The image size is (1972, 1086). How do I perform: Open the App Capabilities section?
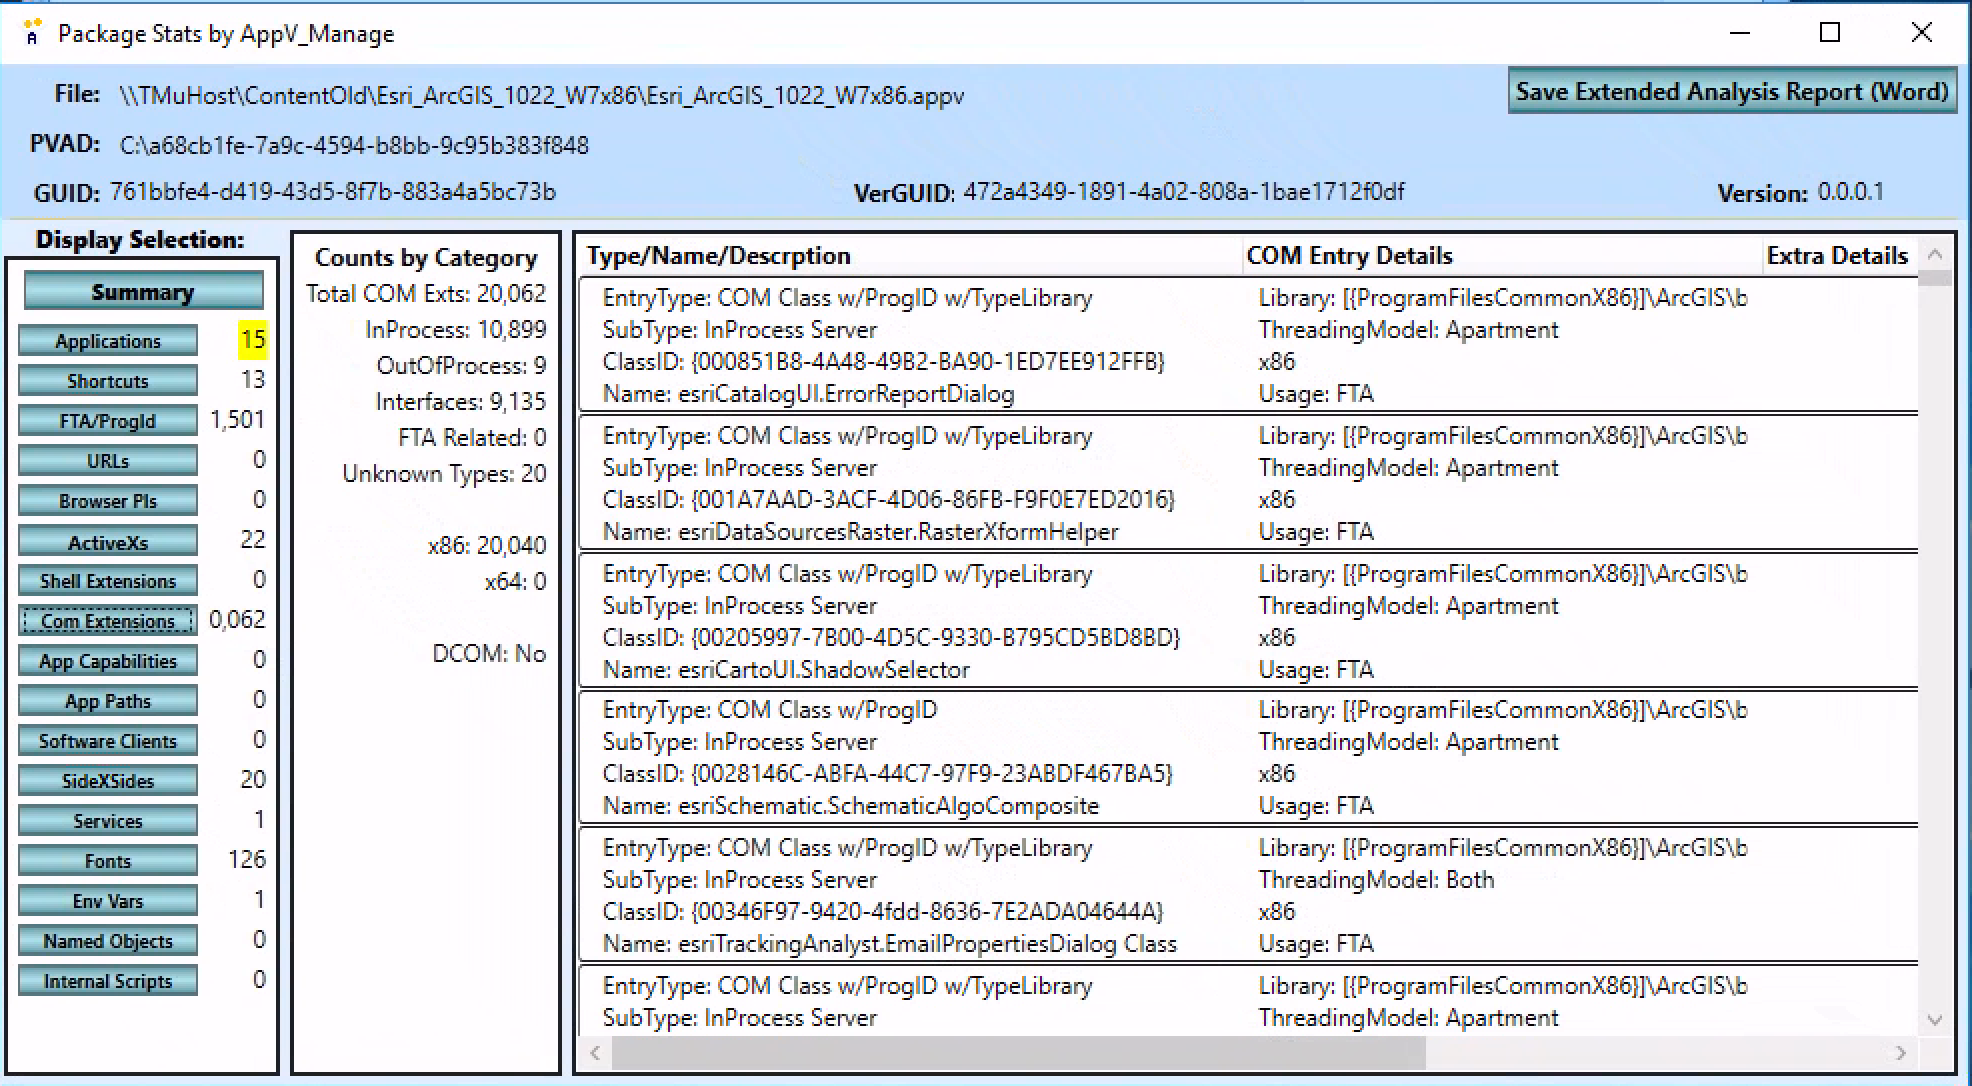(108, 661)
